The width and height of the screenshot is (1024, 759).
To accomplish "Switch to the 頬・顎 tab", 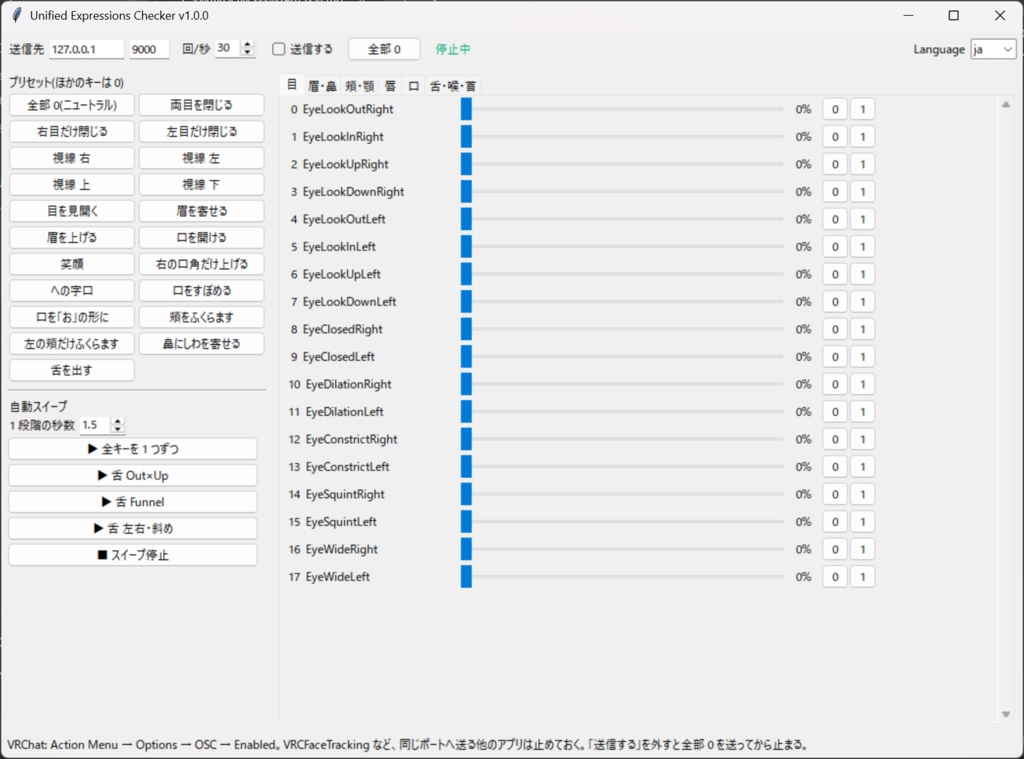I will [x=360, y=86].
